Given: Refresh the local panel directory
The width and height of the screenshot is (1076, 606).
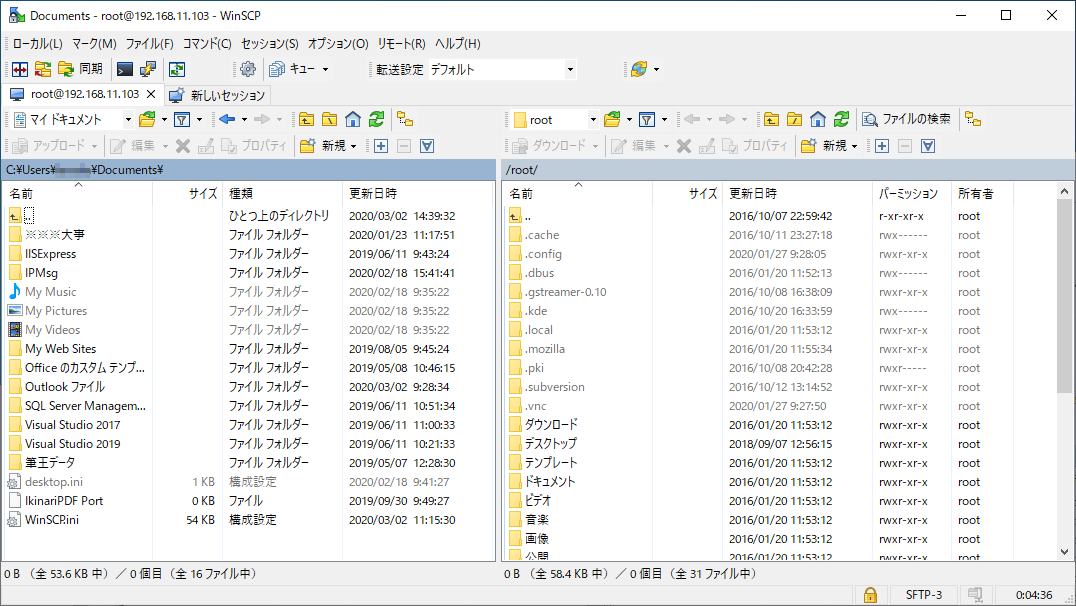Looking at the screenshot, I should (x=376, y=119).
